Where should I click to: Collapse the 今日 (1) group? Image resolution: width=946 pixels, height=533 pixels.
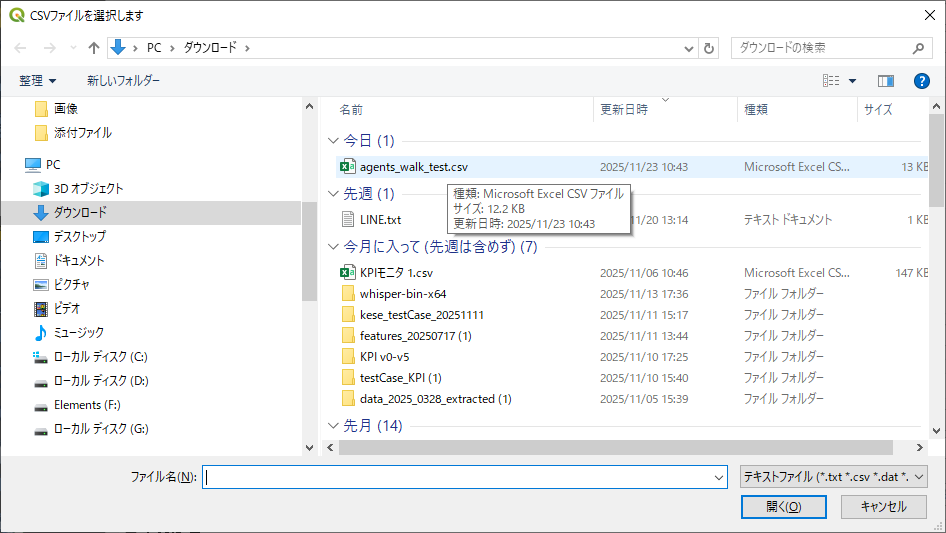coord(334,141)
